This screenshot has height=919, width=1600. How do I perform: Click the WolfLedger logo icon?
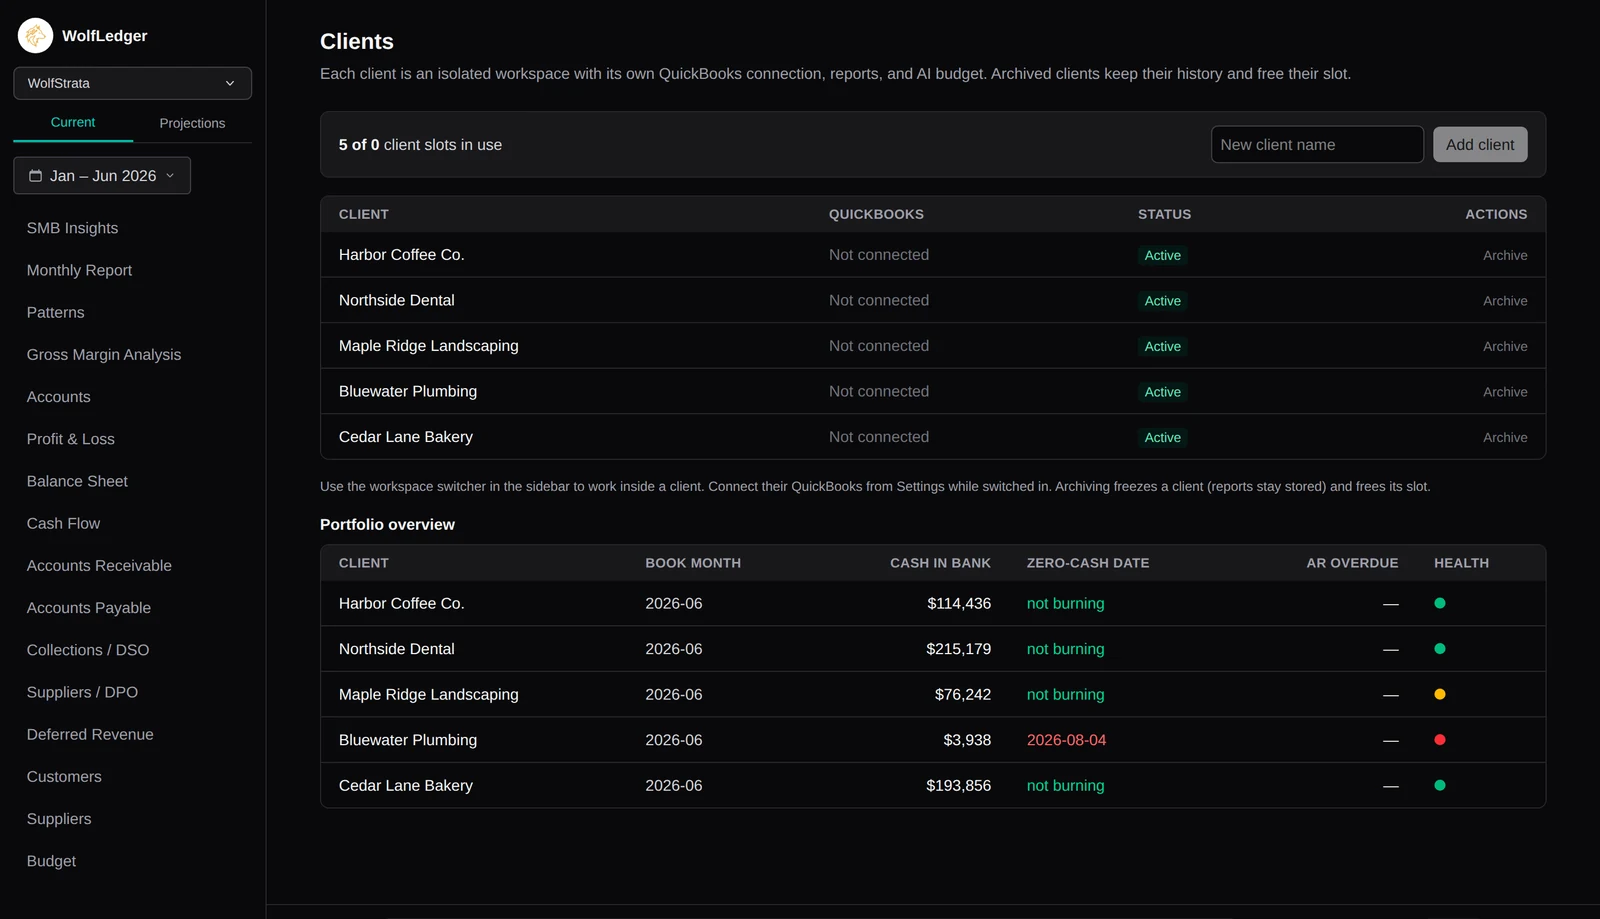coord(36,36)
